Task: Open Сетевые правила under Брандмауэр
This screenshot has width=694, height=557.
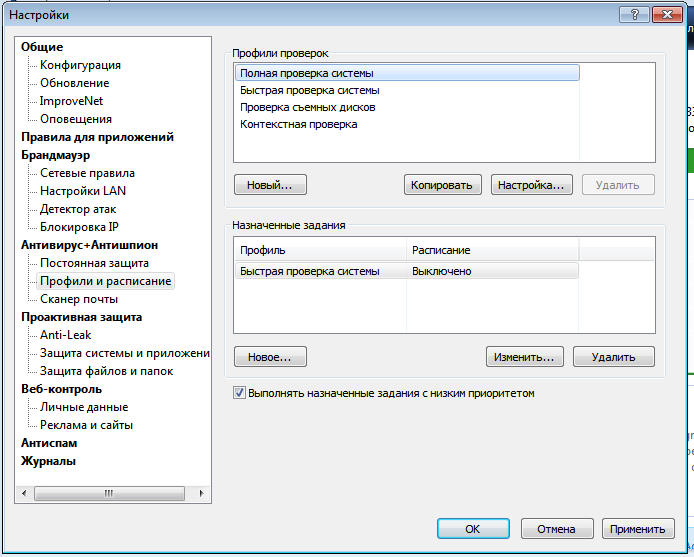Action: click(87, 173)
